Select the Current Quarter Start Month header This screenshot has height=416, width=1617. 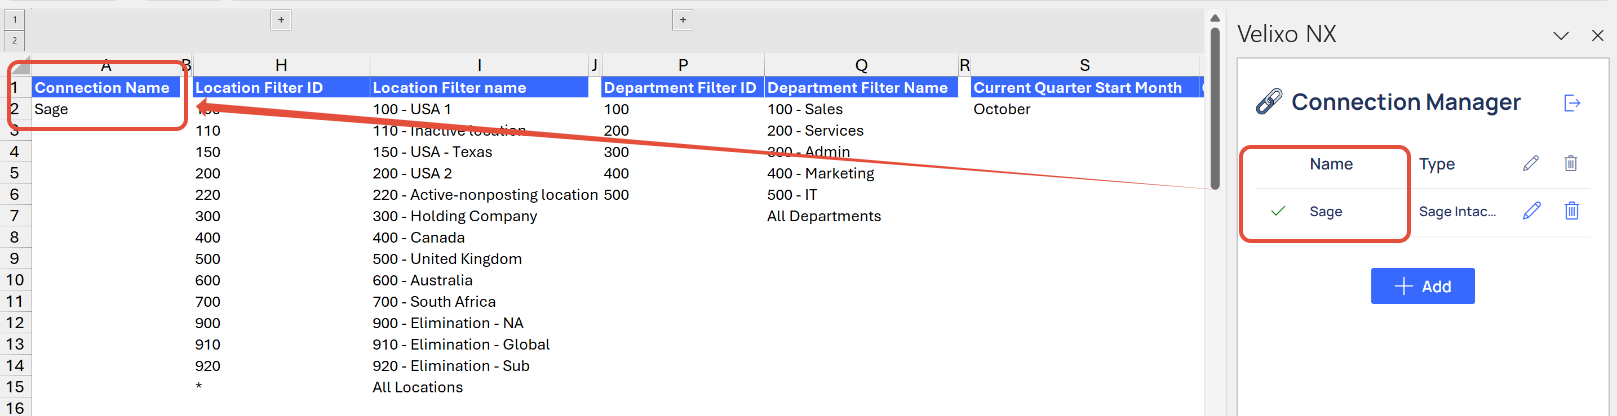(x=1085, y=88)
